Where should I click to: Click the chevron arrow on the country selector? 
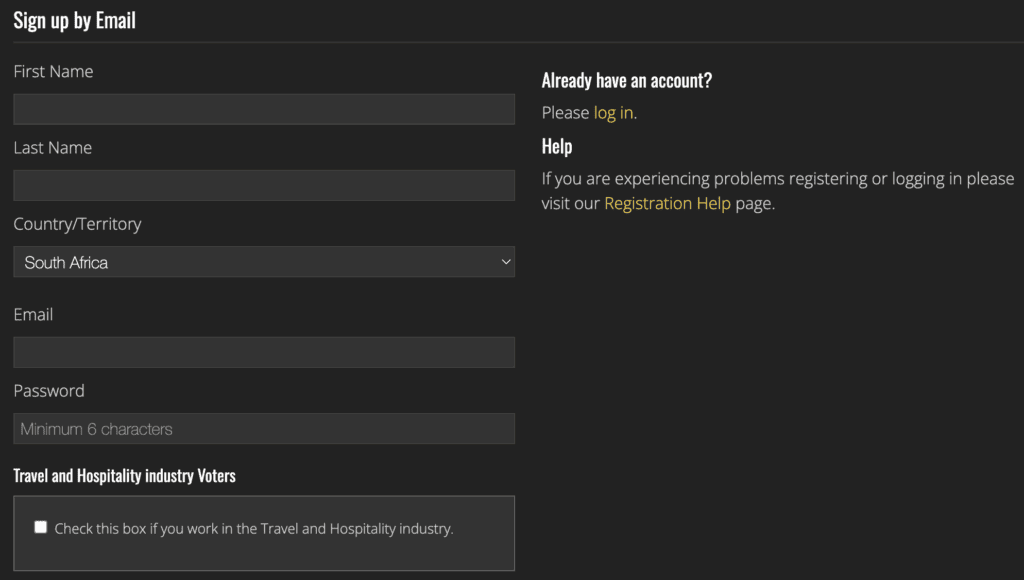505,262
